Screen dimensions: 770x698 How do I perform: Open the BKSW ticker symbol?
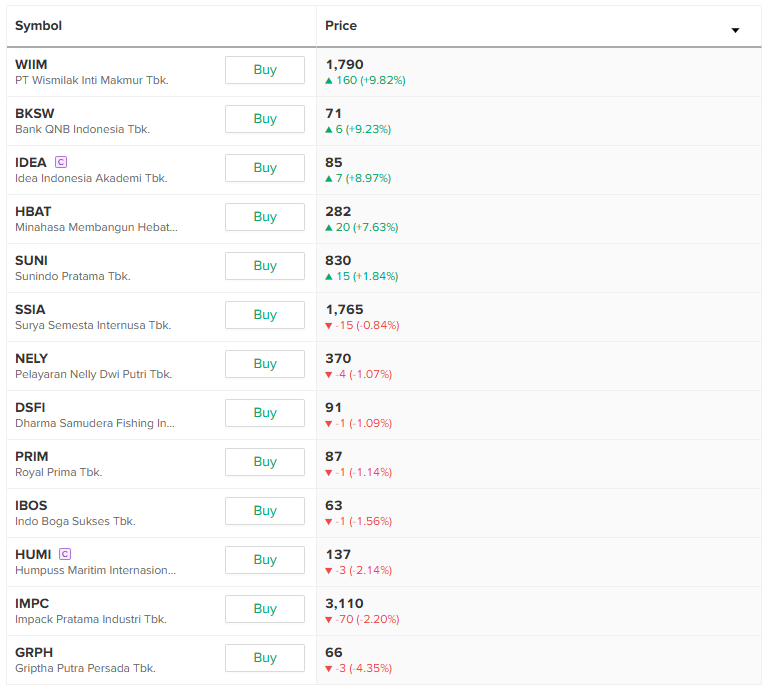(x=35, y=114)
